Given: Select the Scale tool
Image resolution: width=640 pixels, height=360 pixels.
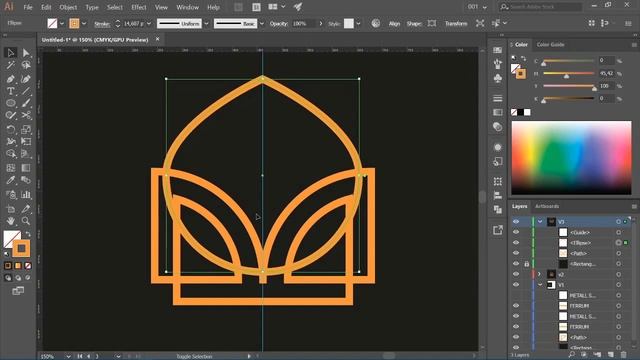Looking at the screenshot, I should coord(26,129).
